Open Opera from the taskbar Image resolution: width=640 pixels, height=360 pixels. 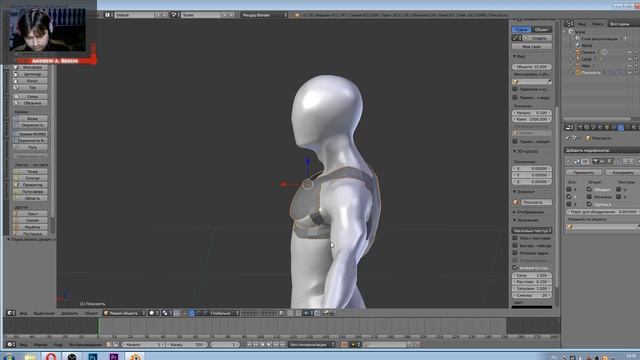tap(51, 357)
